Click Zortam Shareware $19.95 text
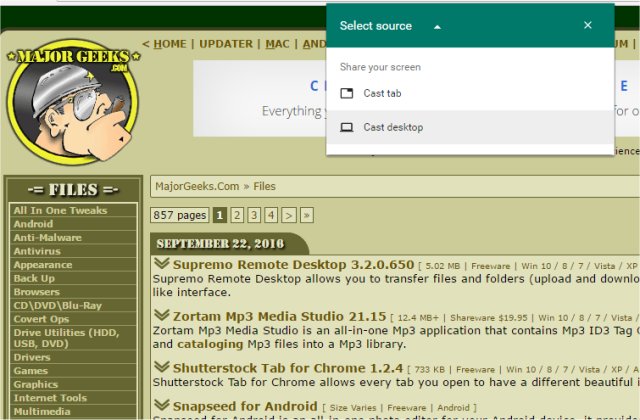640x420 pixels. click(x=489, y=318)
